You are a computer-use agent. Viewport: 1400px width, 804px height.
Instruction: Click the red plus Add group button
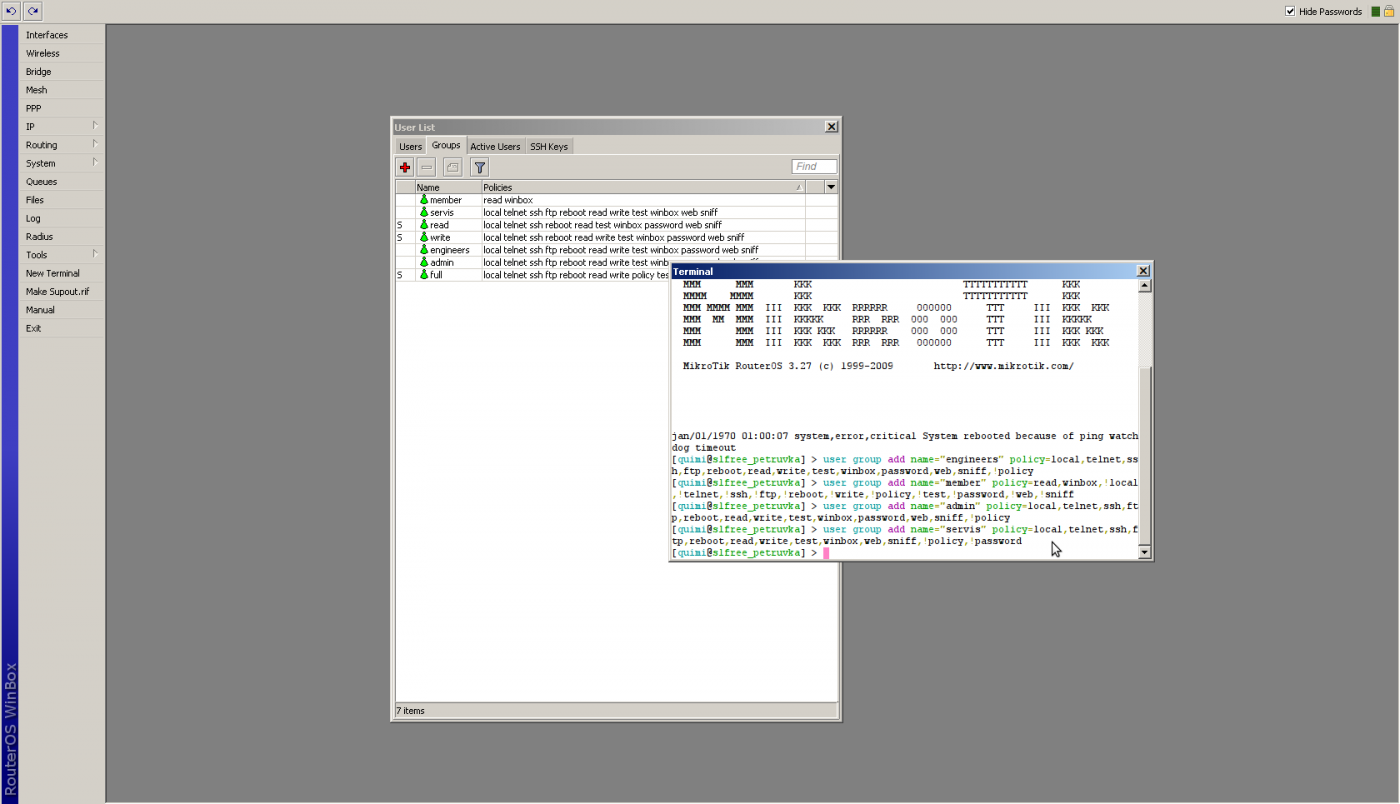click(x=405, y=167)
